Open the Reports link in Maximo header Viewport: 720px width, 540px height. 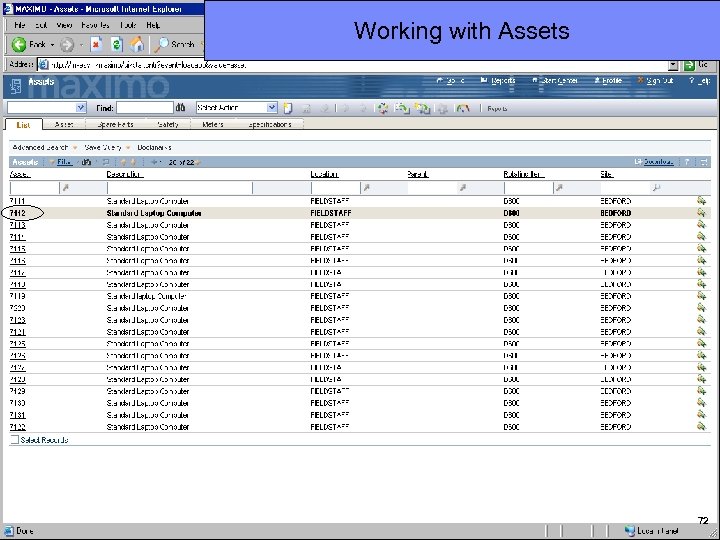tap(498, 81)
